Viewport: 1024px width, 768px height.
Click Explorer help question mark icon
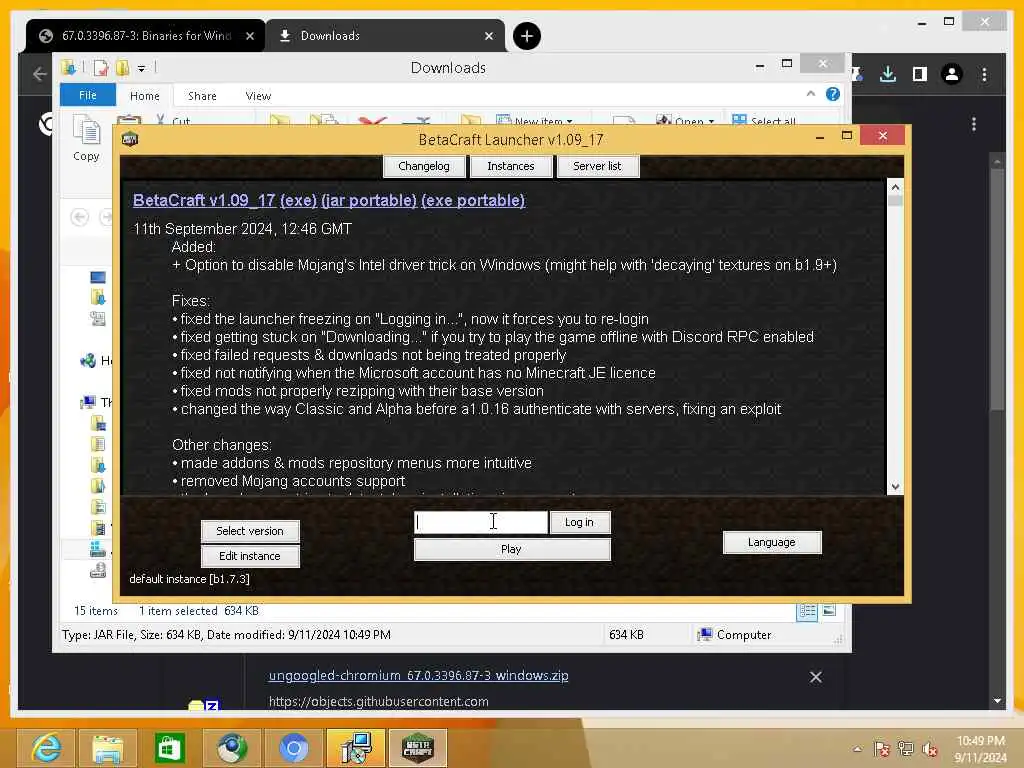833,94
